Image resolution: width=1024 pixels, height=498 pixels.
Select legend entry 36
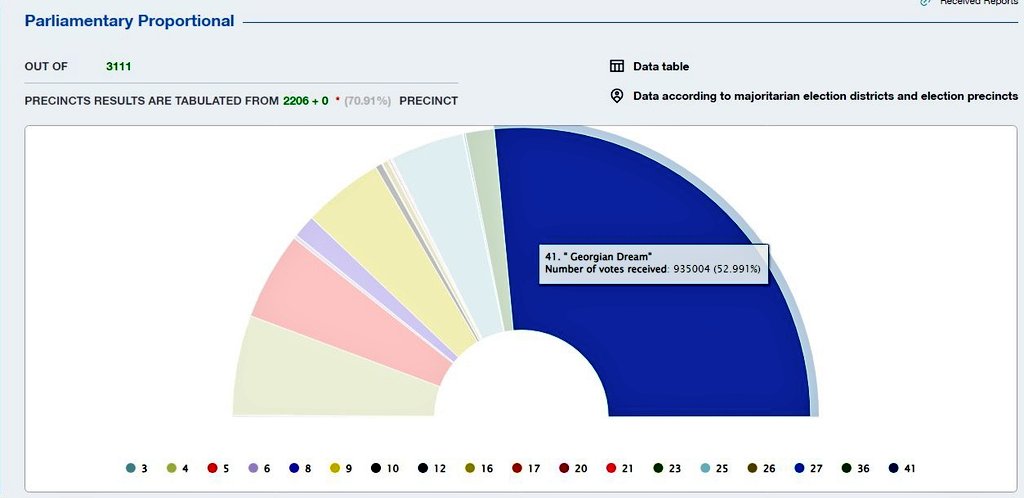click(x=855, y=468)
